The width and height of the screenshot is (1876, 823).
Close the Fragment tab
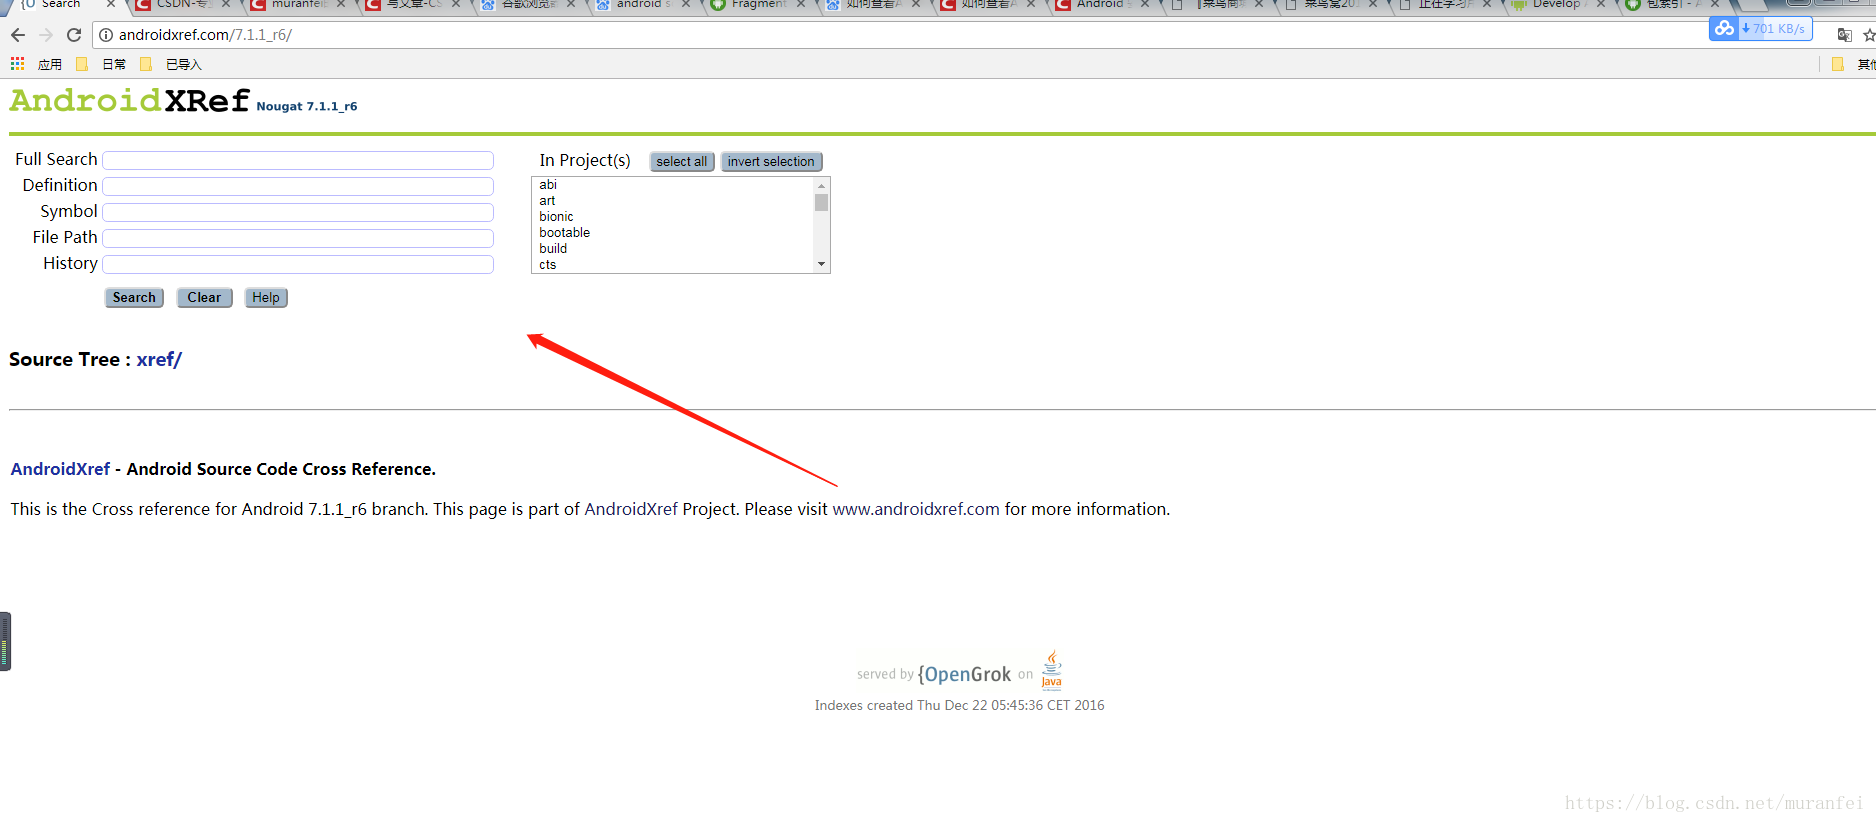801,4
